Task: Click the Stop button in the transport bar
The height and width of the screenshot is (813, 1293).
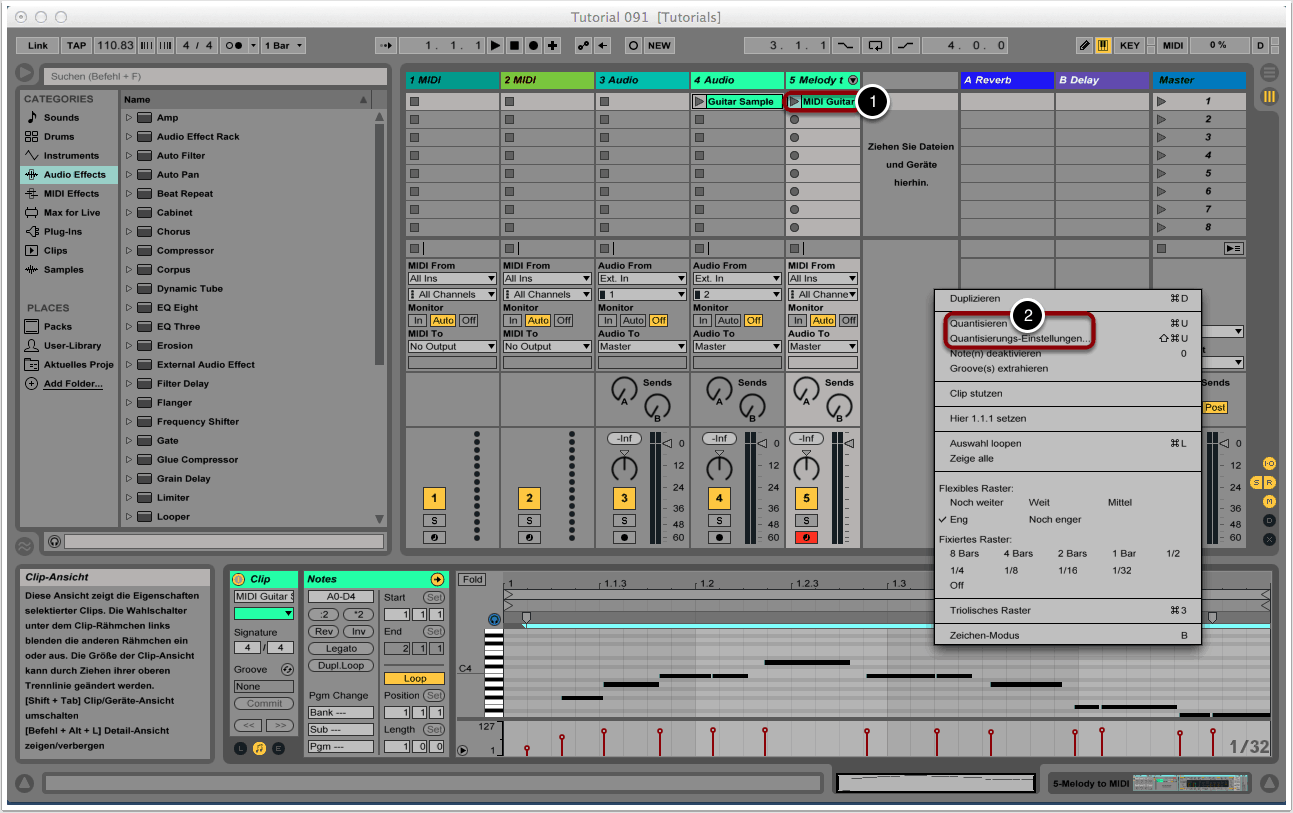Action: (514, 46)
